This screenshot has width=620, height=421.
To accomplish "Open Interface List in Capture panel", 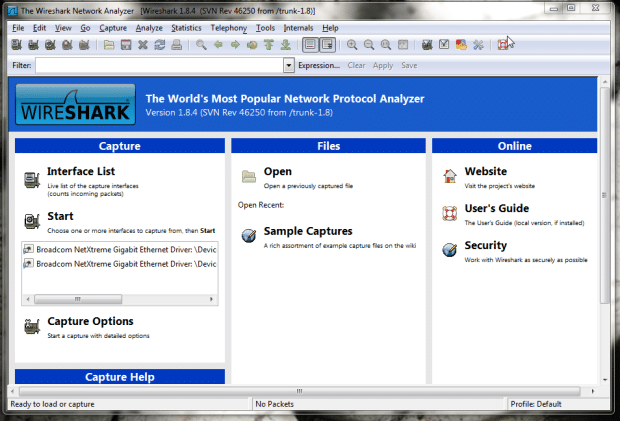I will pyautogui.click(x=81, y=171).
